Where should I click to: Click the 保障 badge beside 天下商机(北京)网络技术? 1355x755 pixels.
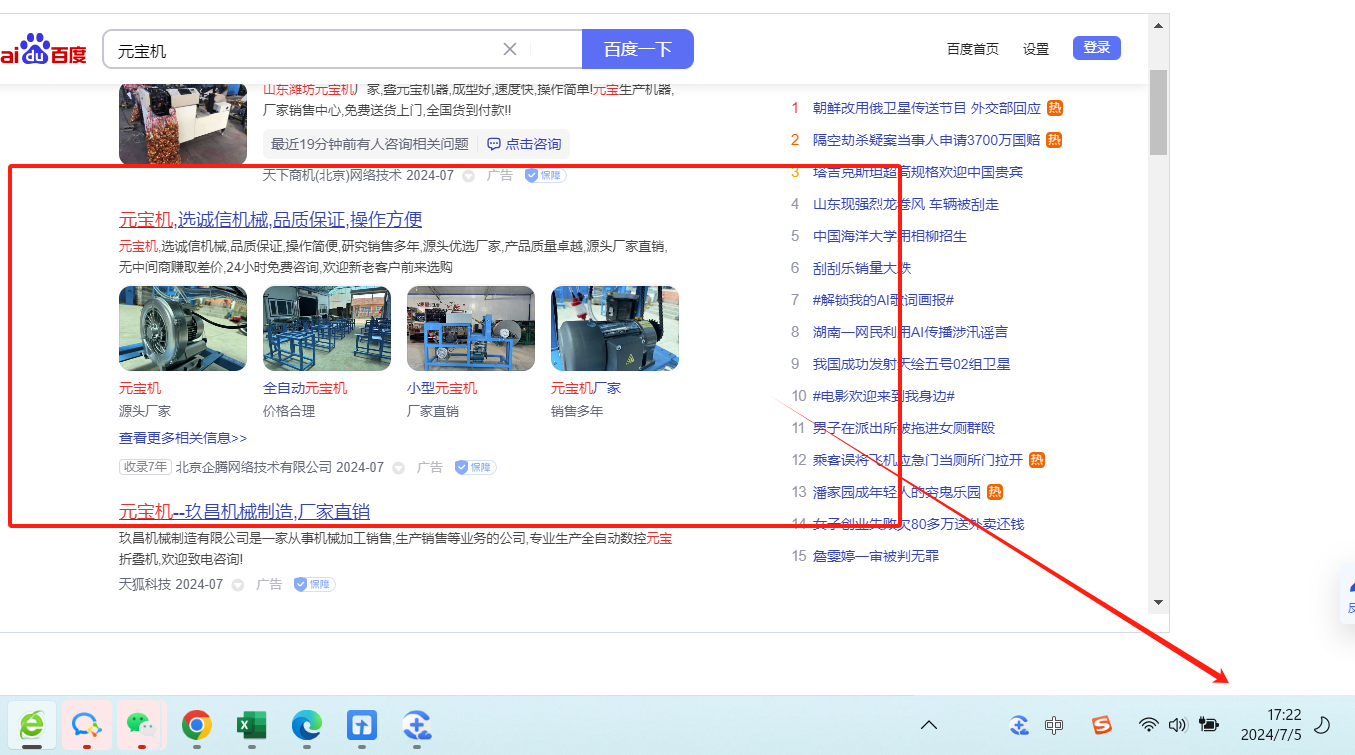click(545, 175)
